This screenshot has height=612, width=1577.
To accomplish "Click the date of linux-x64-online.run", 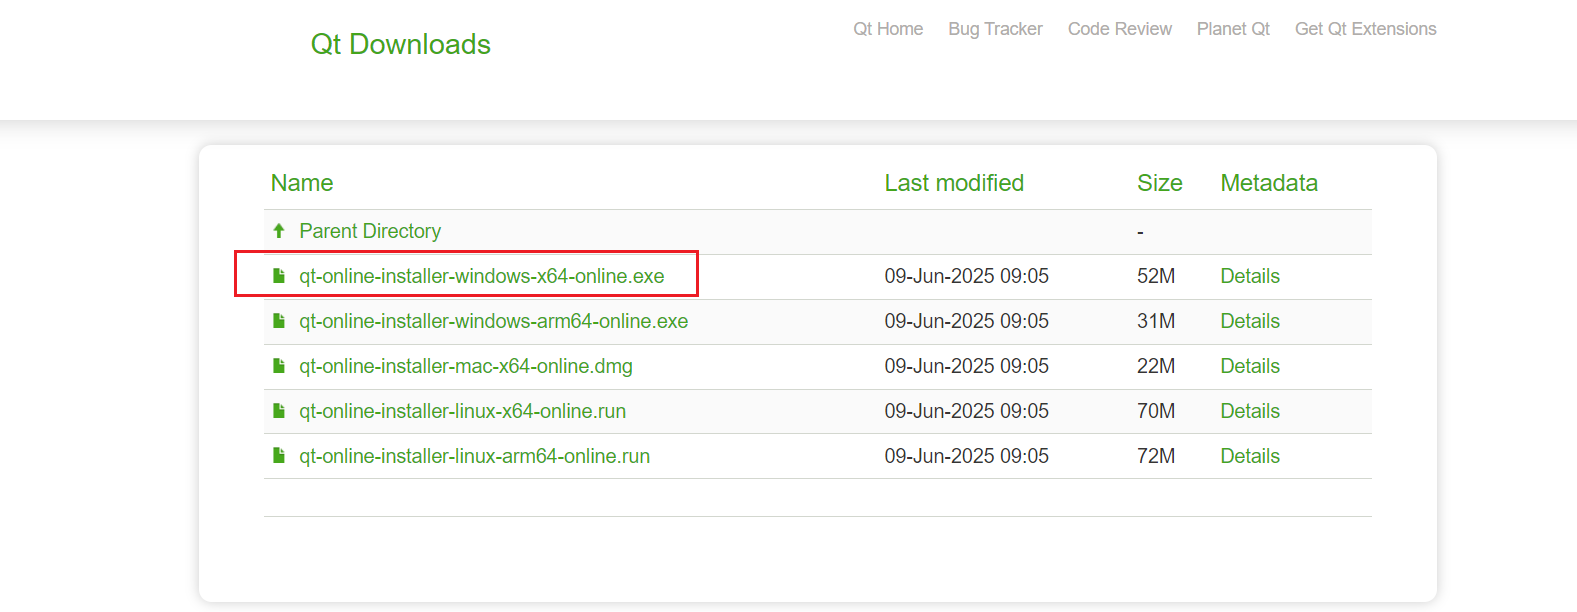I will pyautogui.click(x=967, y=411).
